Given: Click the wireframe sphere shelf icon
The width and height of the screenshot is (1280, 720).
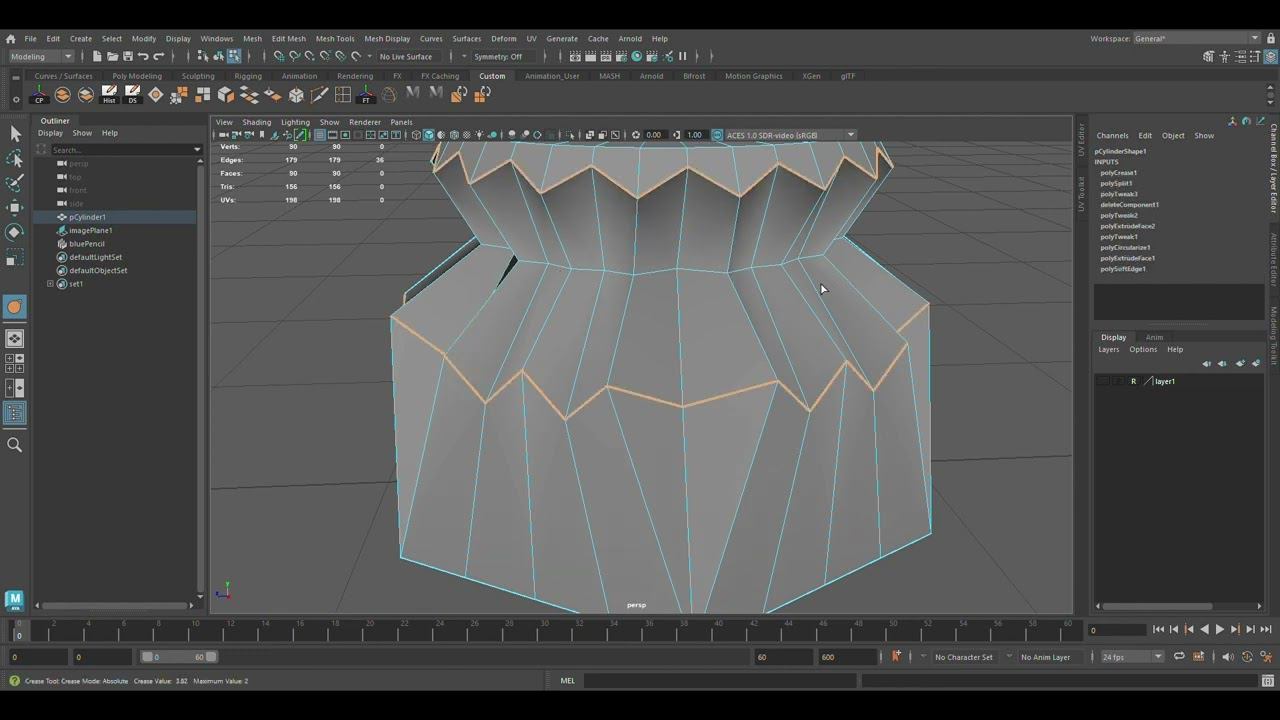Looking at the screenshot, I should pos(389,94).
